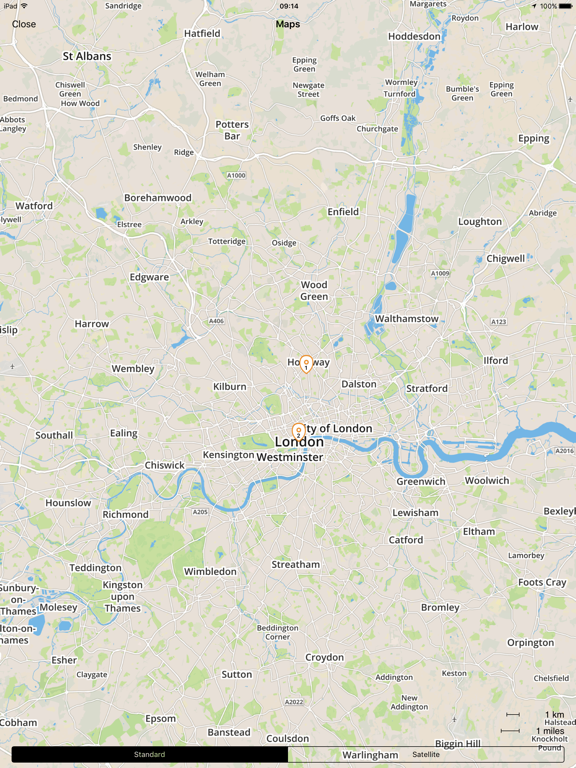
Task: Close the Maps view
Action: coord(24,24)
